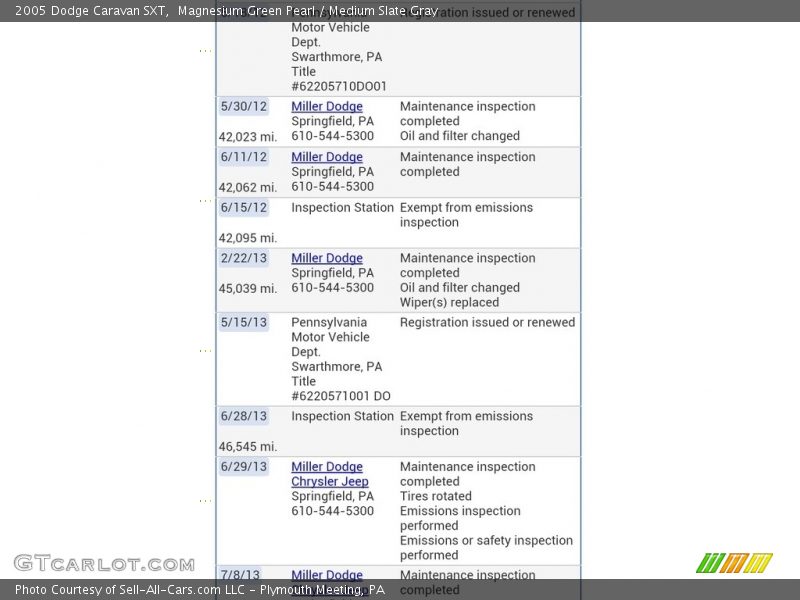
Task: Click Title #62205710DO01 text
Action: click(339, 79)
